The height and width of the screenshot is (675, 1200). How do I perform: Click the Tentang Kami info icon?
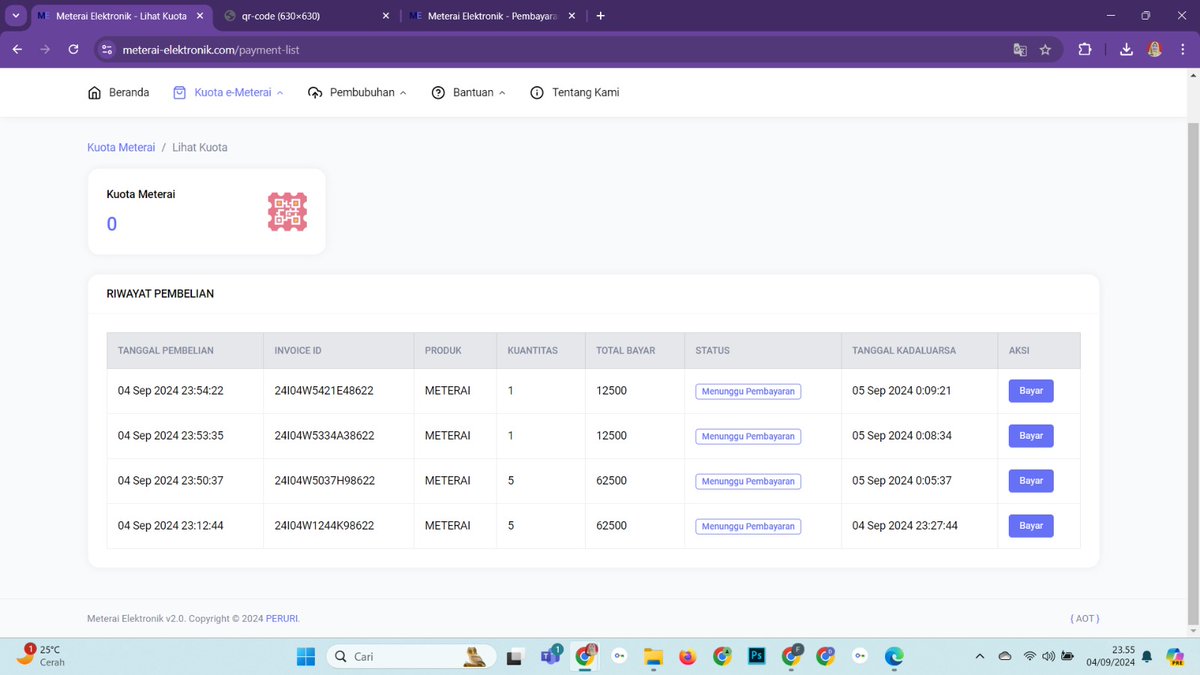click(x=537, y=92)
